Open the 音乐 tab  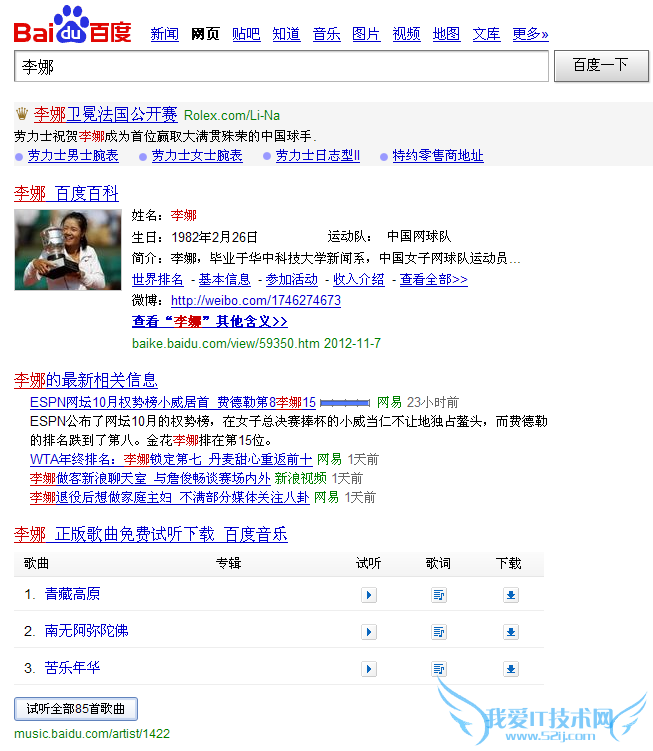326,34
